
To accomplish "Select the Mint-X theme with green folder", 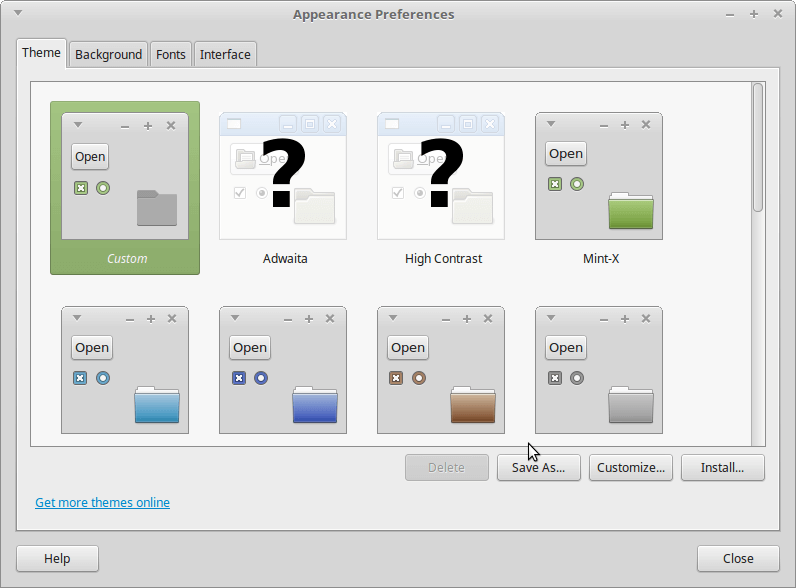I will [599, 188].
